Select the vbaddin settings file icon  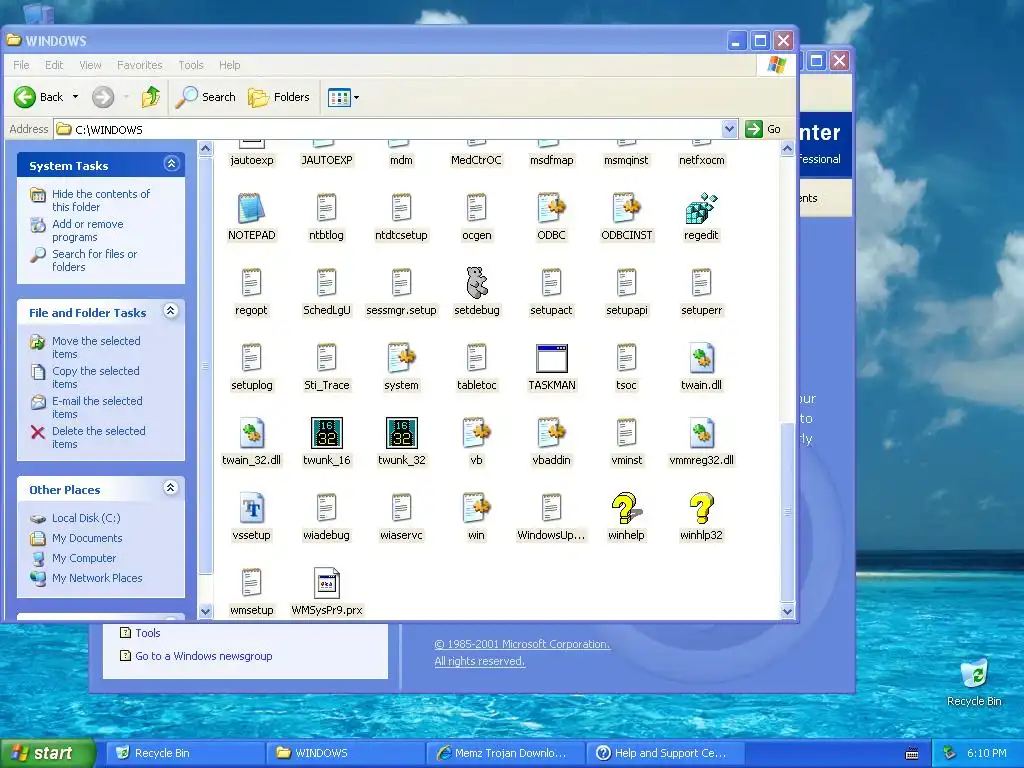(552, 433)
